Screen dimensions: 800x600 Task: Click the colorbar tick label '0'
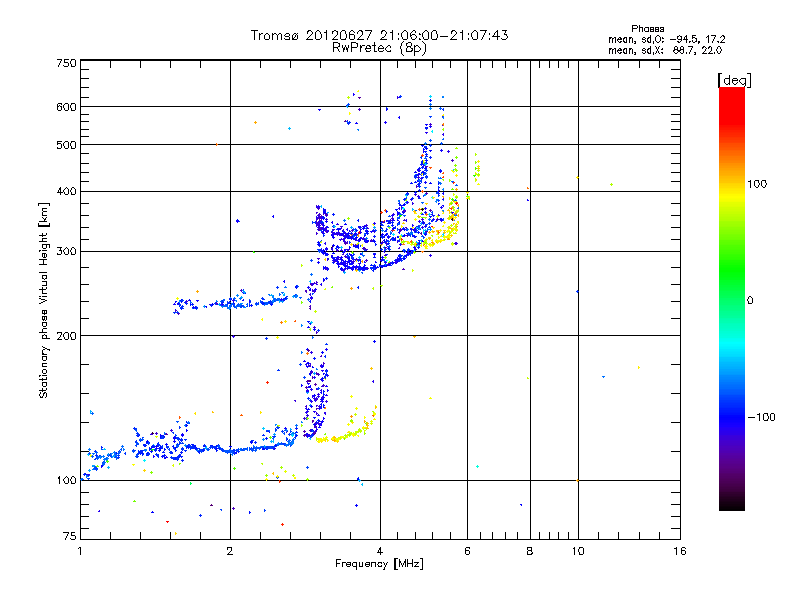750,301
